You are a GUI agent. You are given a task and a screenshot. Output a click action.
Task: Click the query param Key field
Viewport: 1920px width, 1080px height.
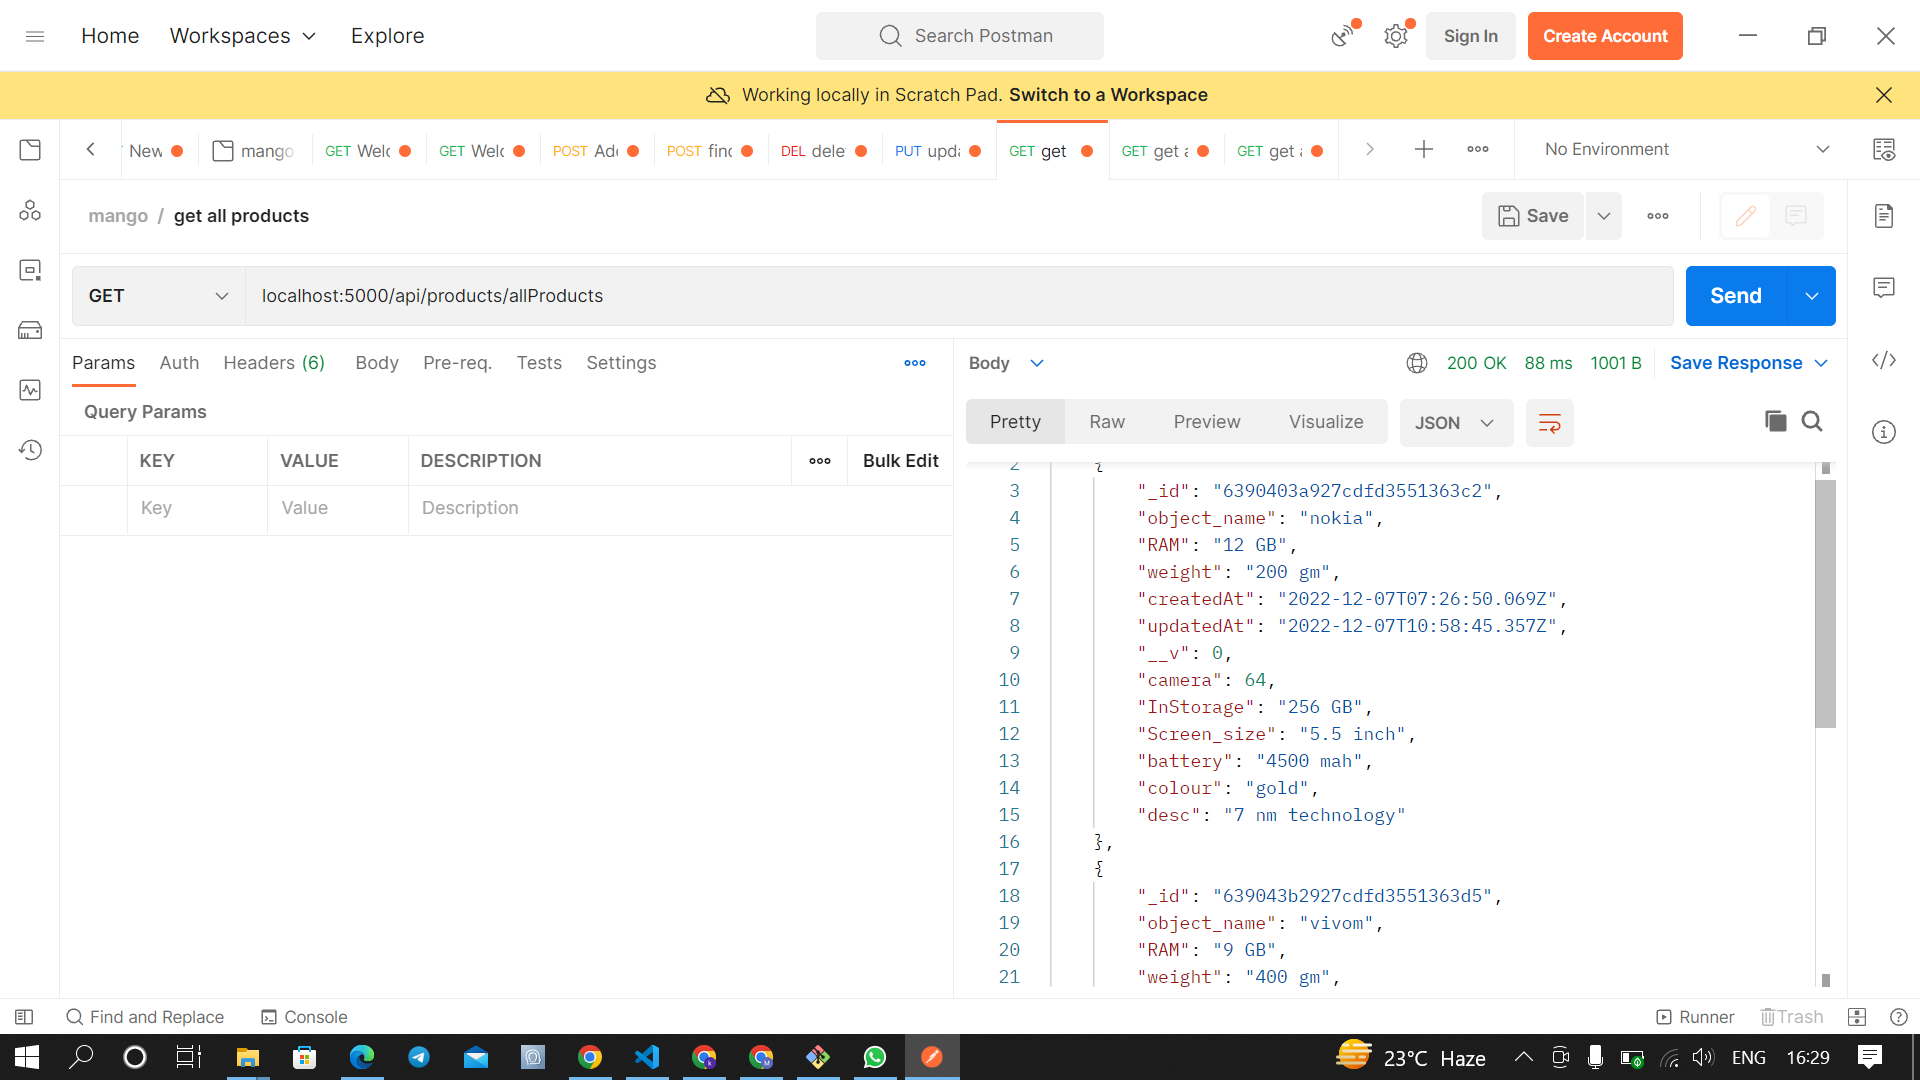[x=197, y=508]
